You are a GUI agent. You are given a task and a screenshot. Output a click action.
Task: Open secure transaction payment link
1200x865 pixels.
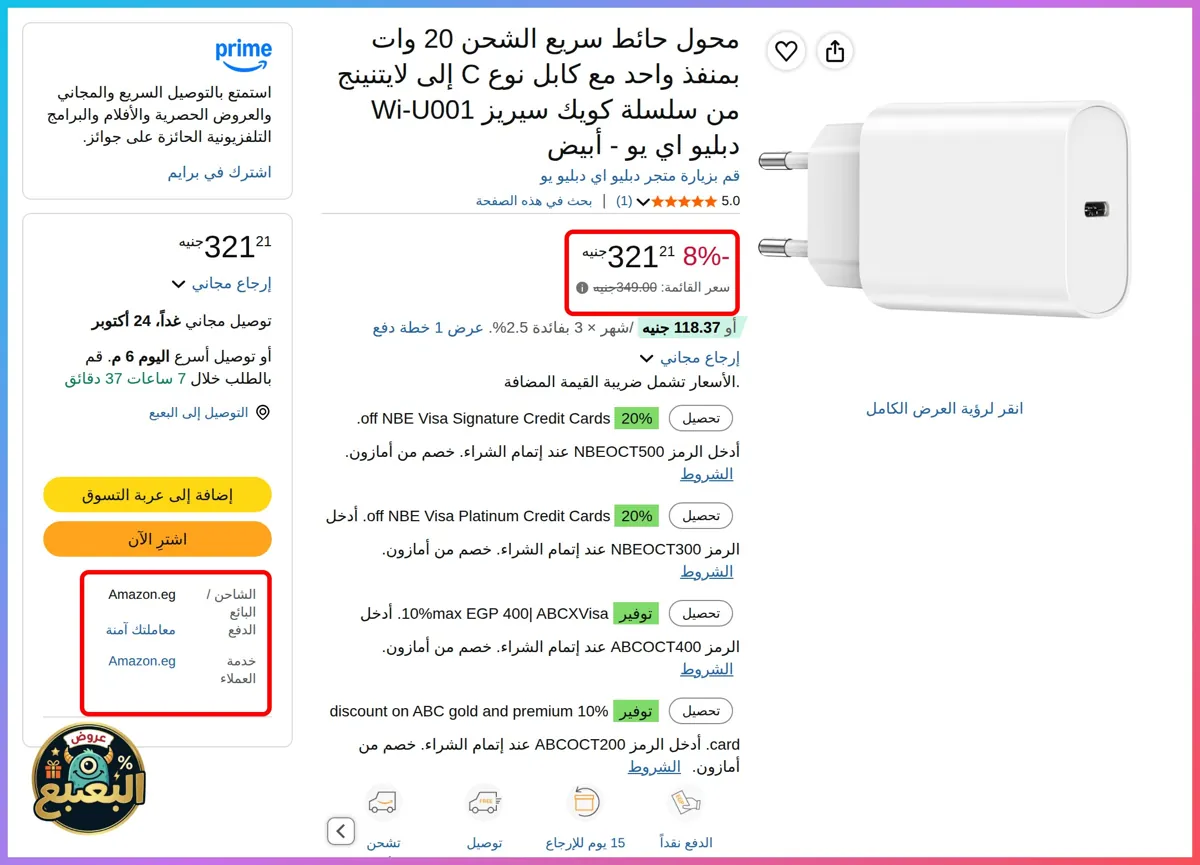coord(141,630)
